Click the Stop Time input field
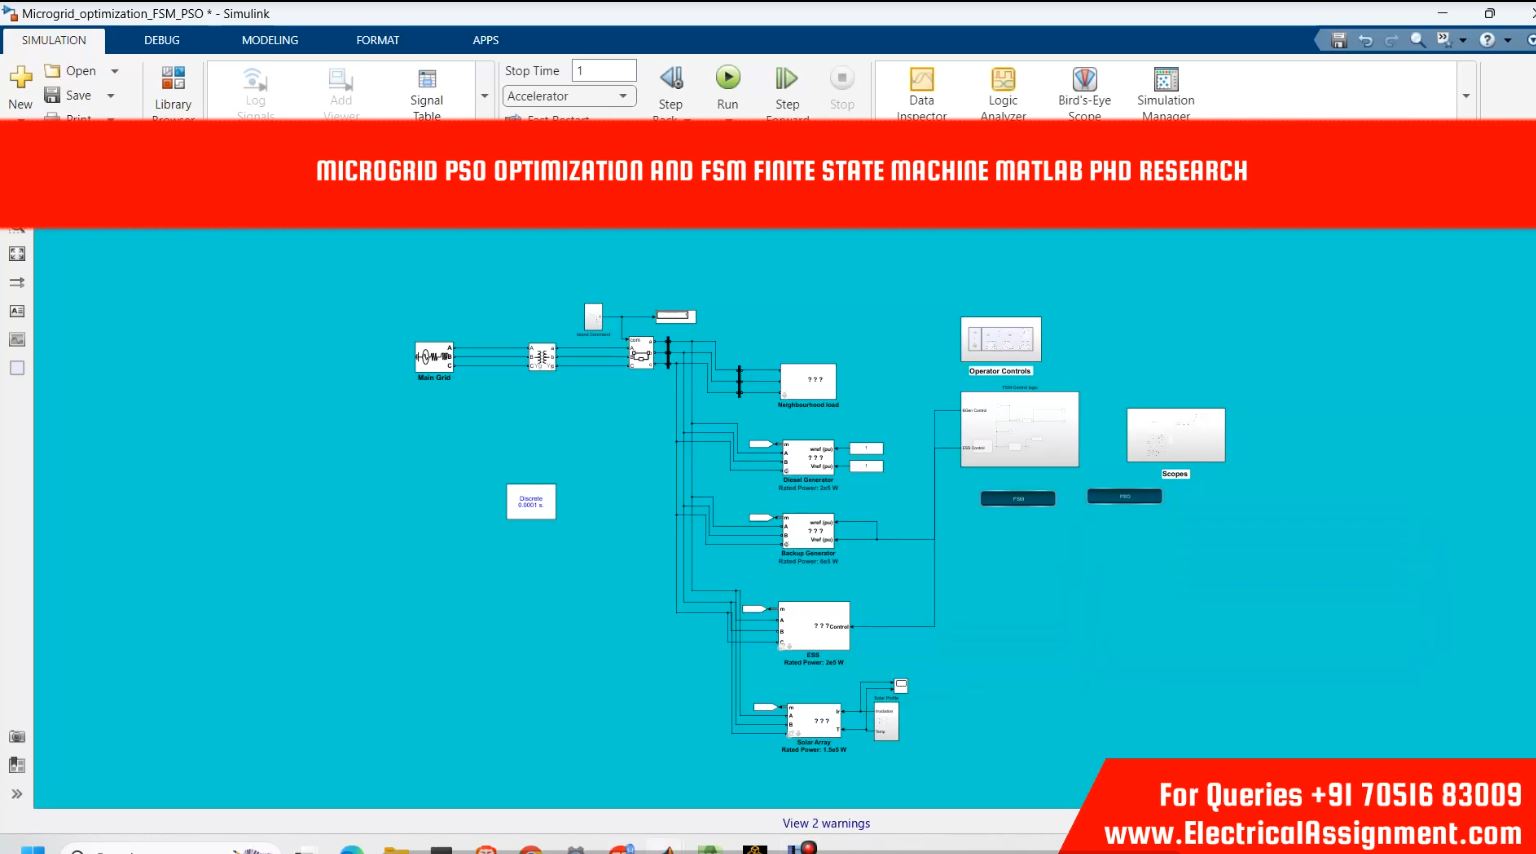This screenshot has height=854, width=1536. (x=604, y=71)
